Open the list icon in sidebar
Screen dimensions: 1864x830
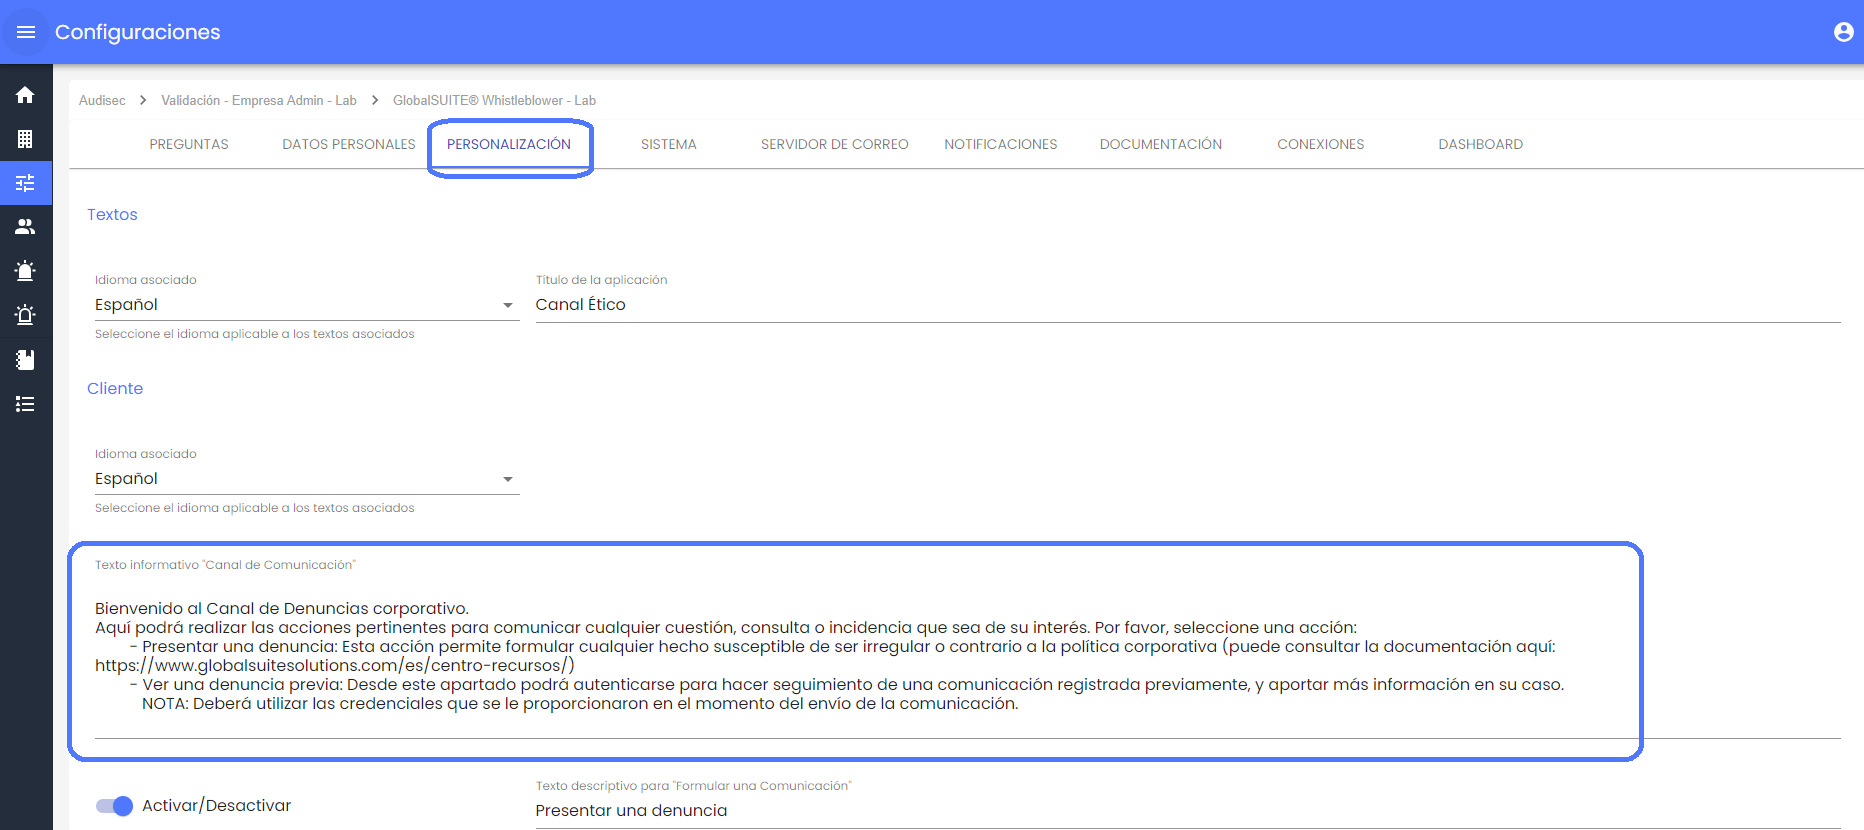click(25, 404)
